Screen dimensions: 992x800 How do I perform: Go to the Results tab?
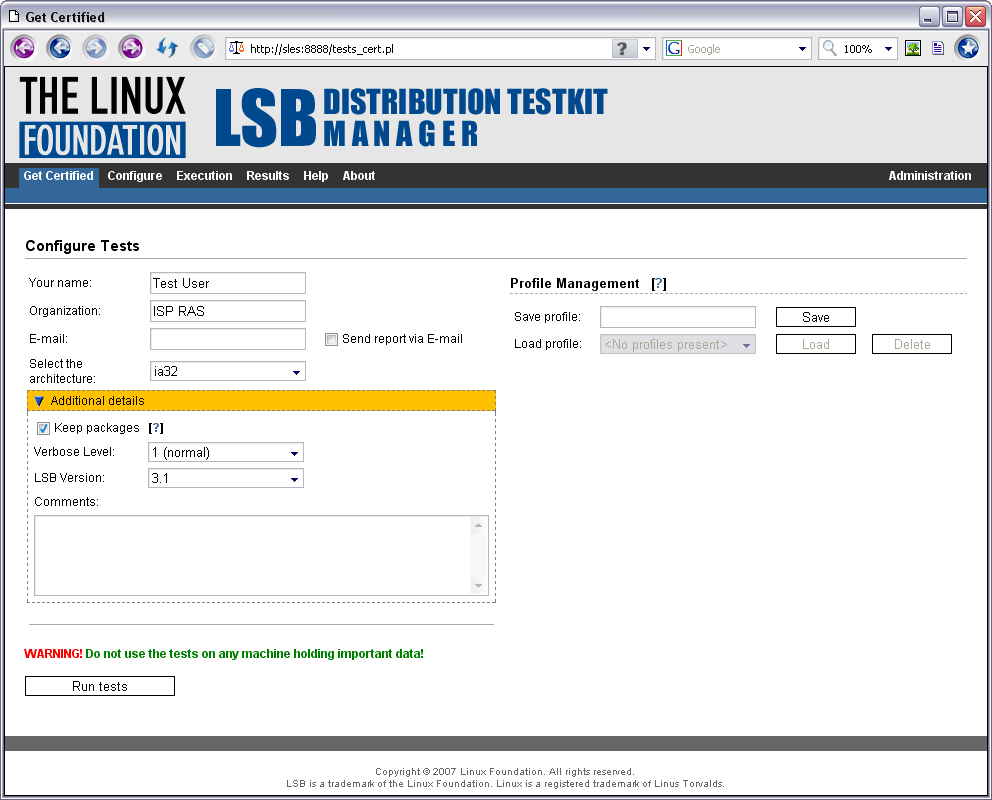pyautogui.click(x=268, y=176)
